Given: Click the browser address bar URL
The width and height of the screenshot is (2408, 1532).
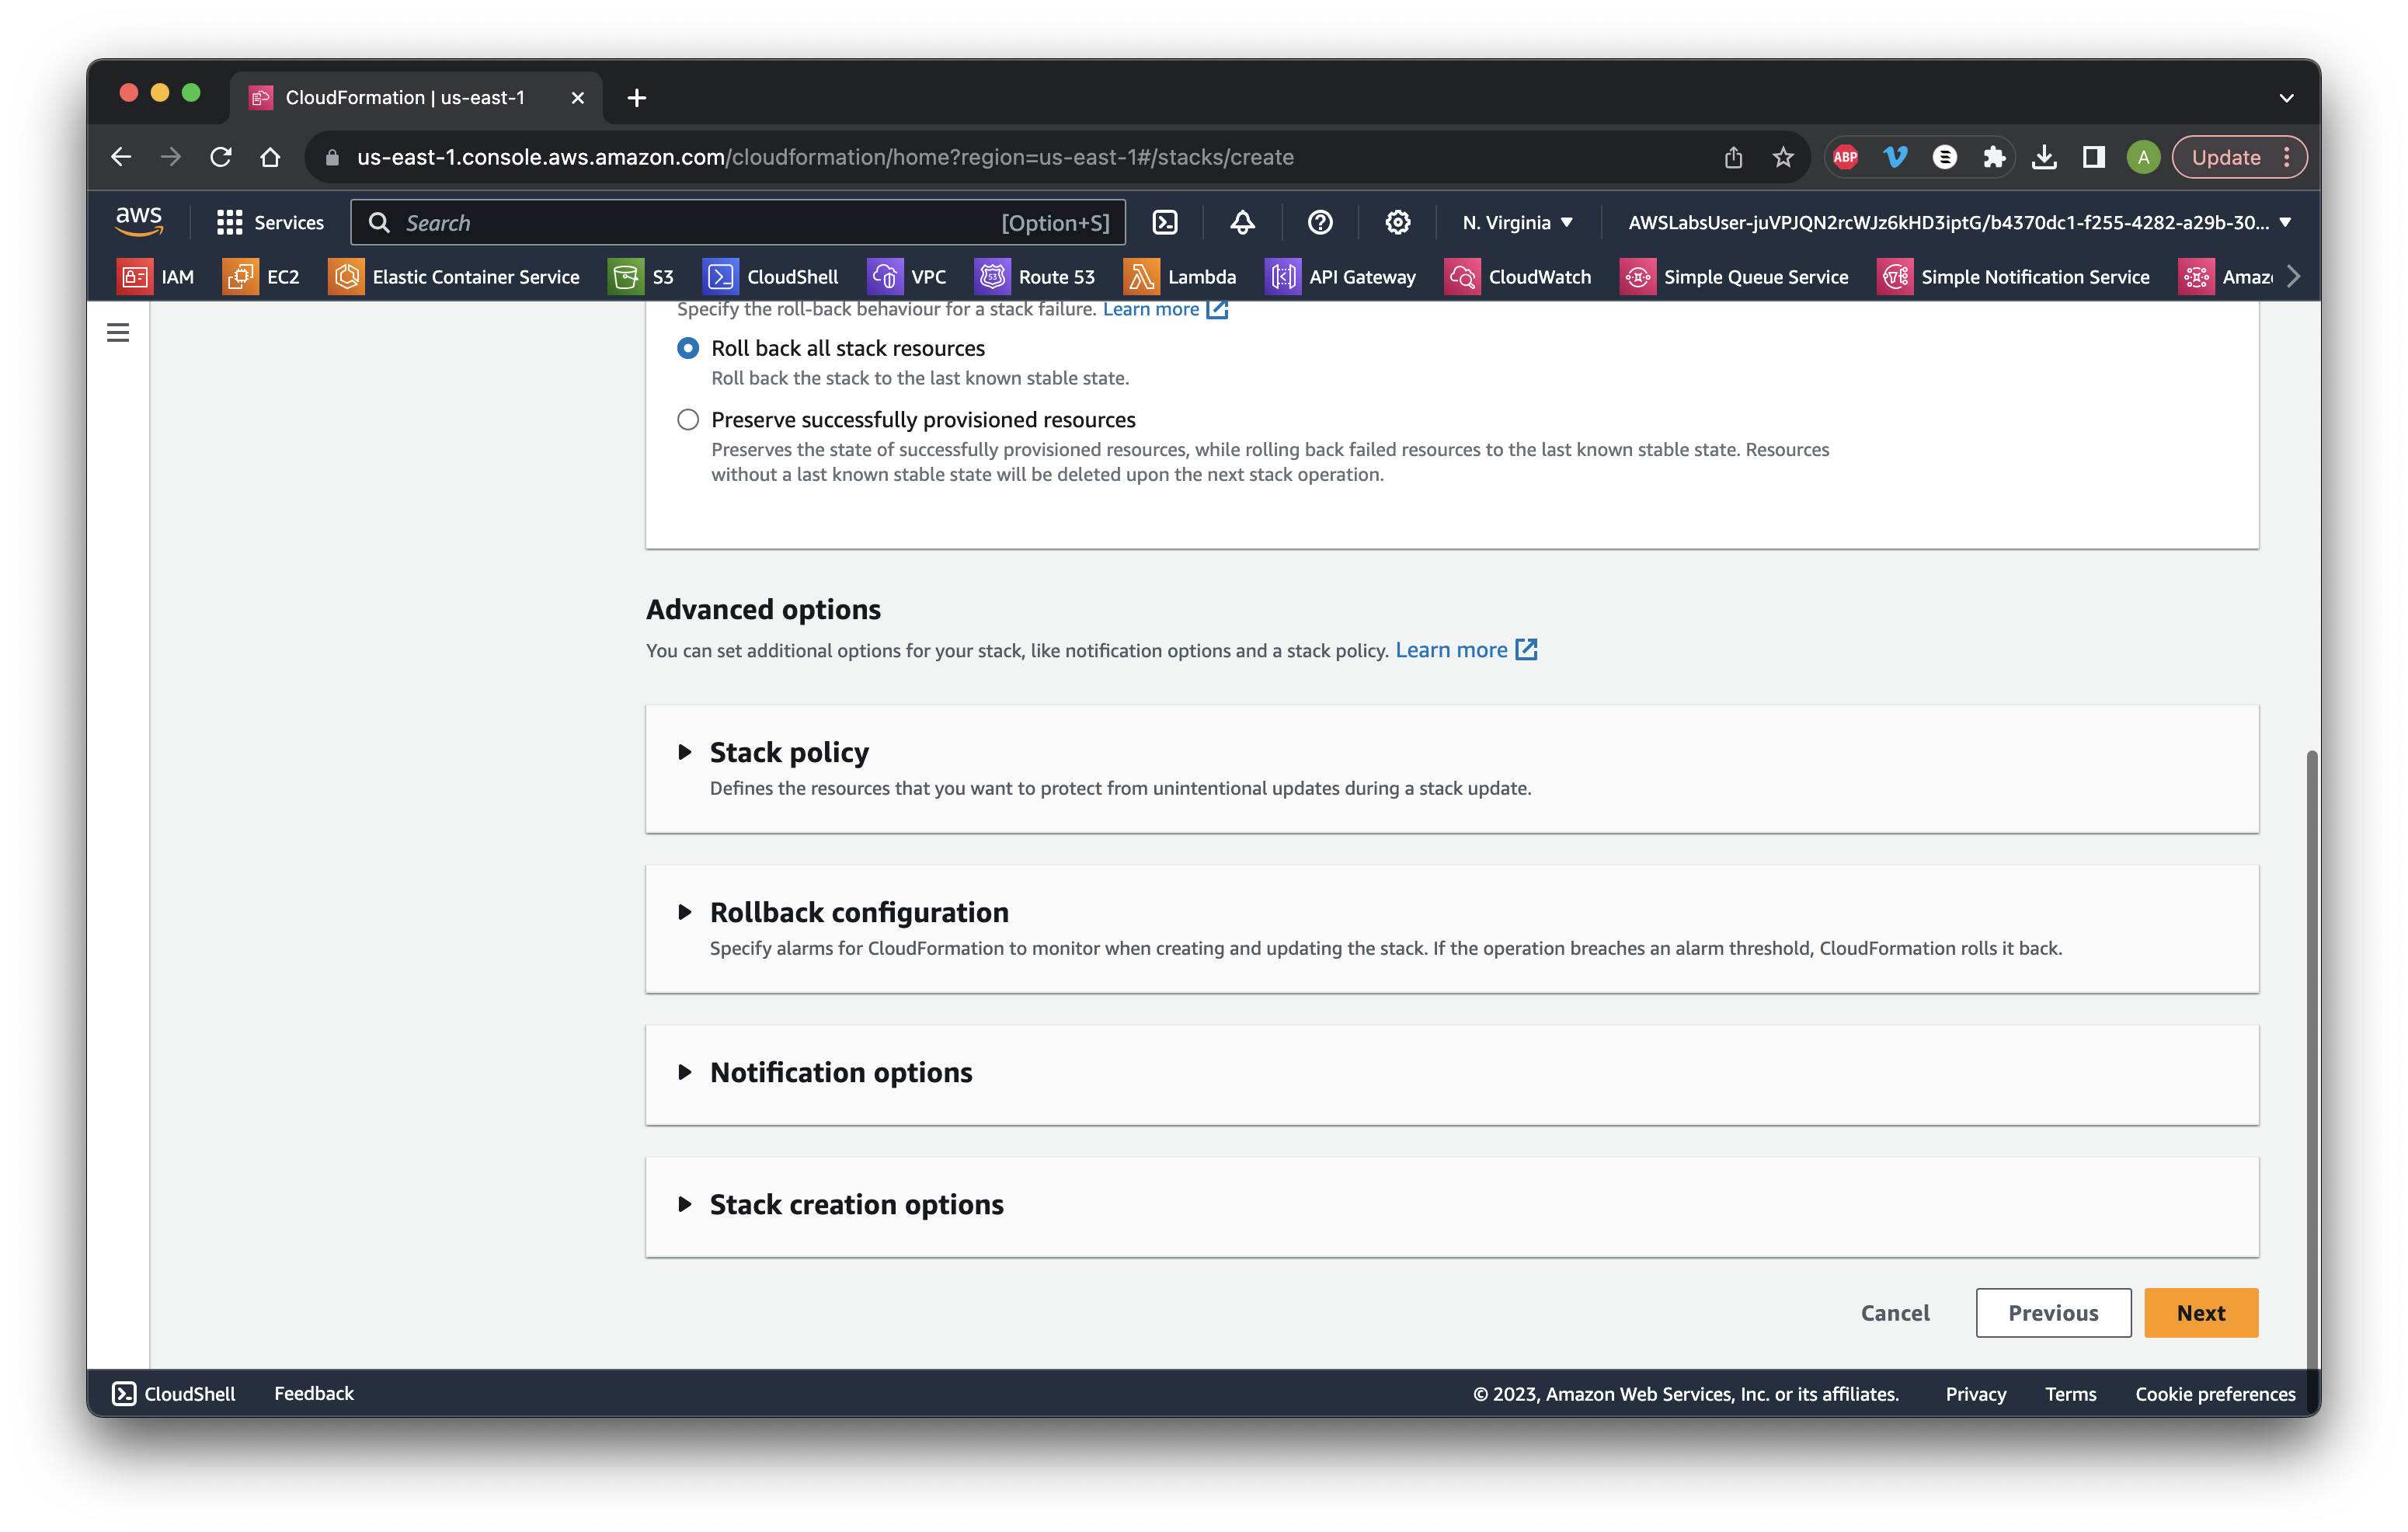Looking at the screenshot, I should (x=825, y=157).
